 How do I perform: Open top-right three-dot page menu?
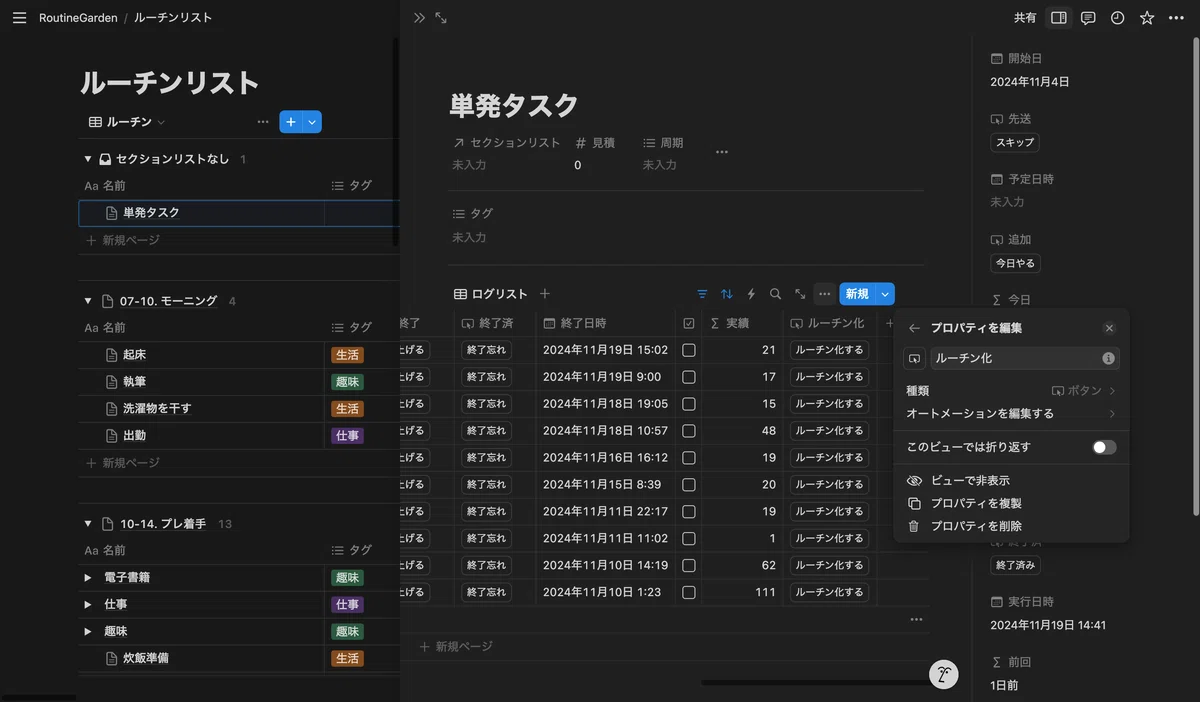point(1176,18)
